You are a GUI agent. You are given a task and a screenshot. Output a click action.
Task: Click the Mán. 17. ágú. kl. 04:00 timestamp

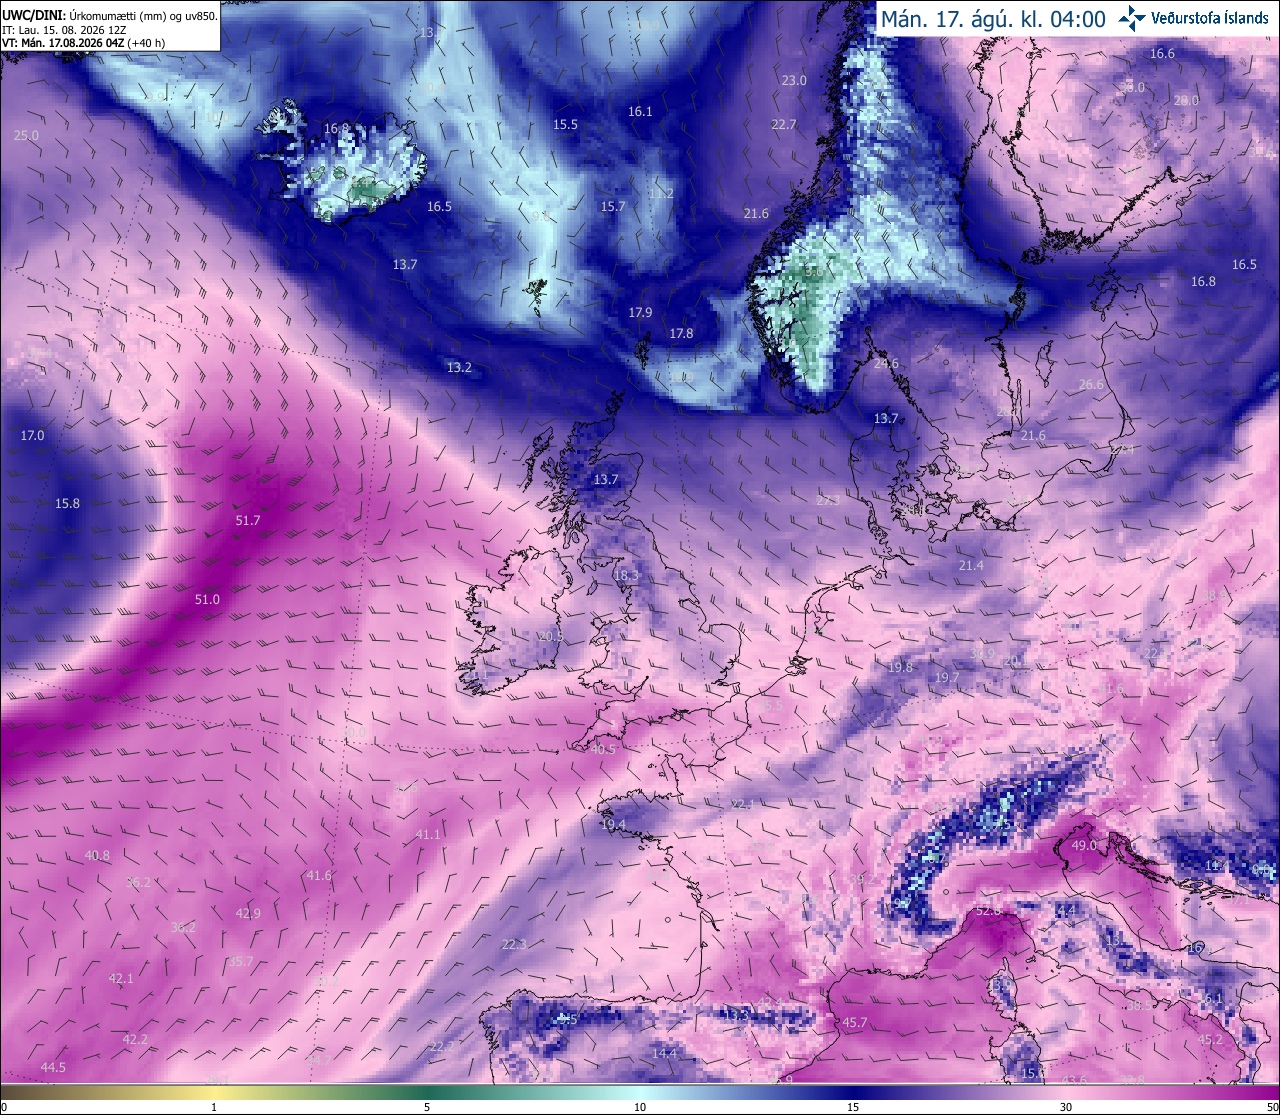click(x=993, y=18)
